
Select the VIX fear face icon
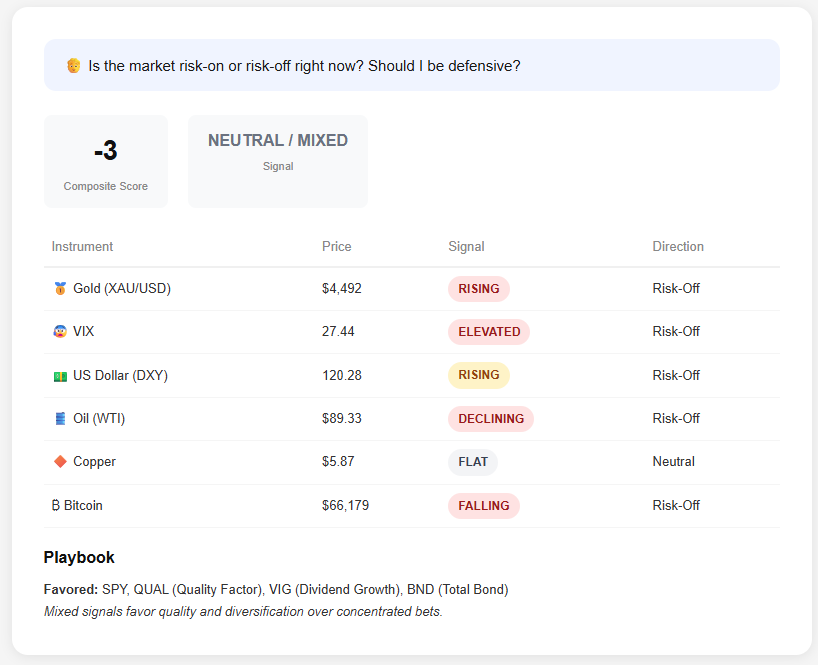[x=60, y=331]
